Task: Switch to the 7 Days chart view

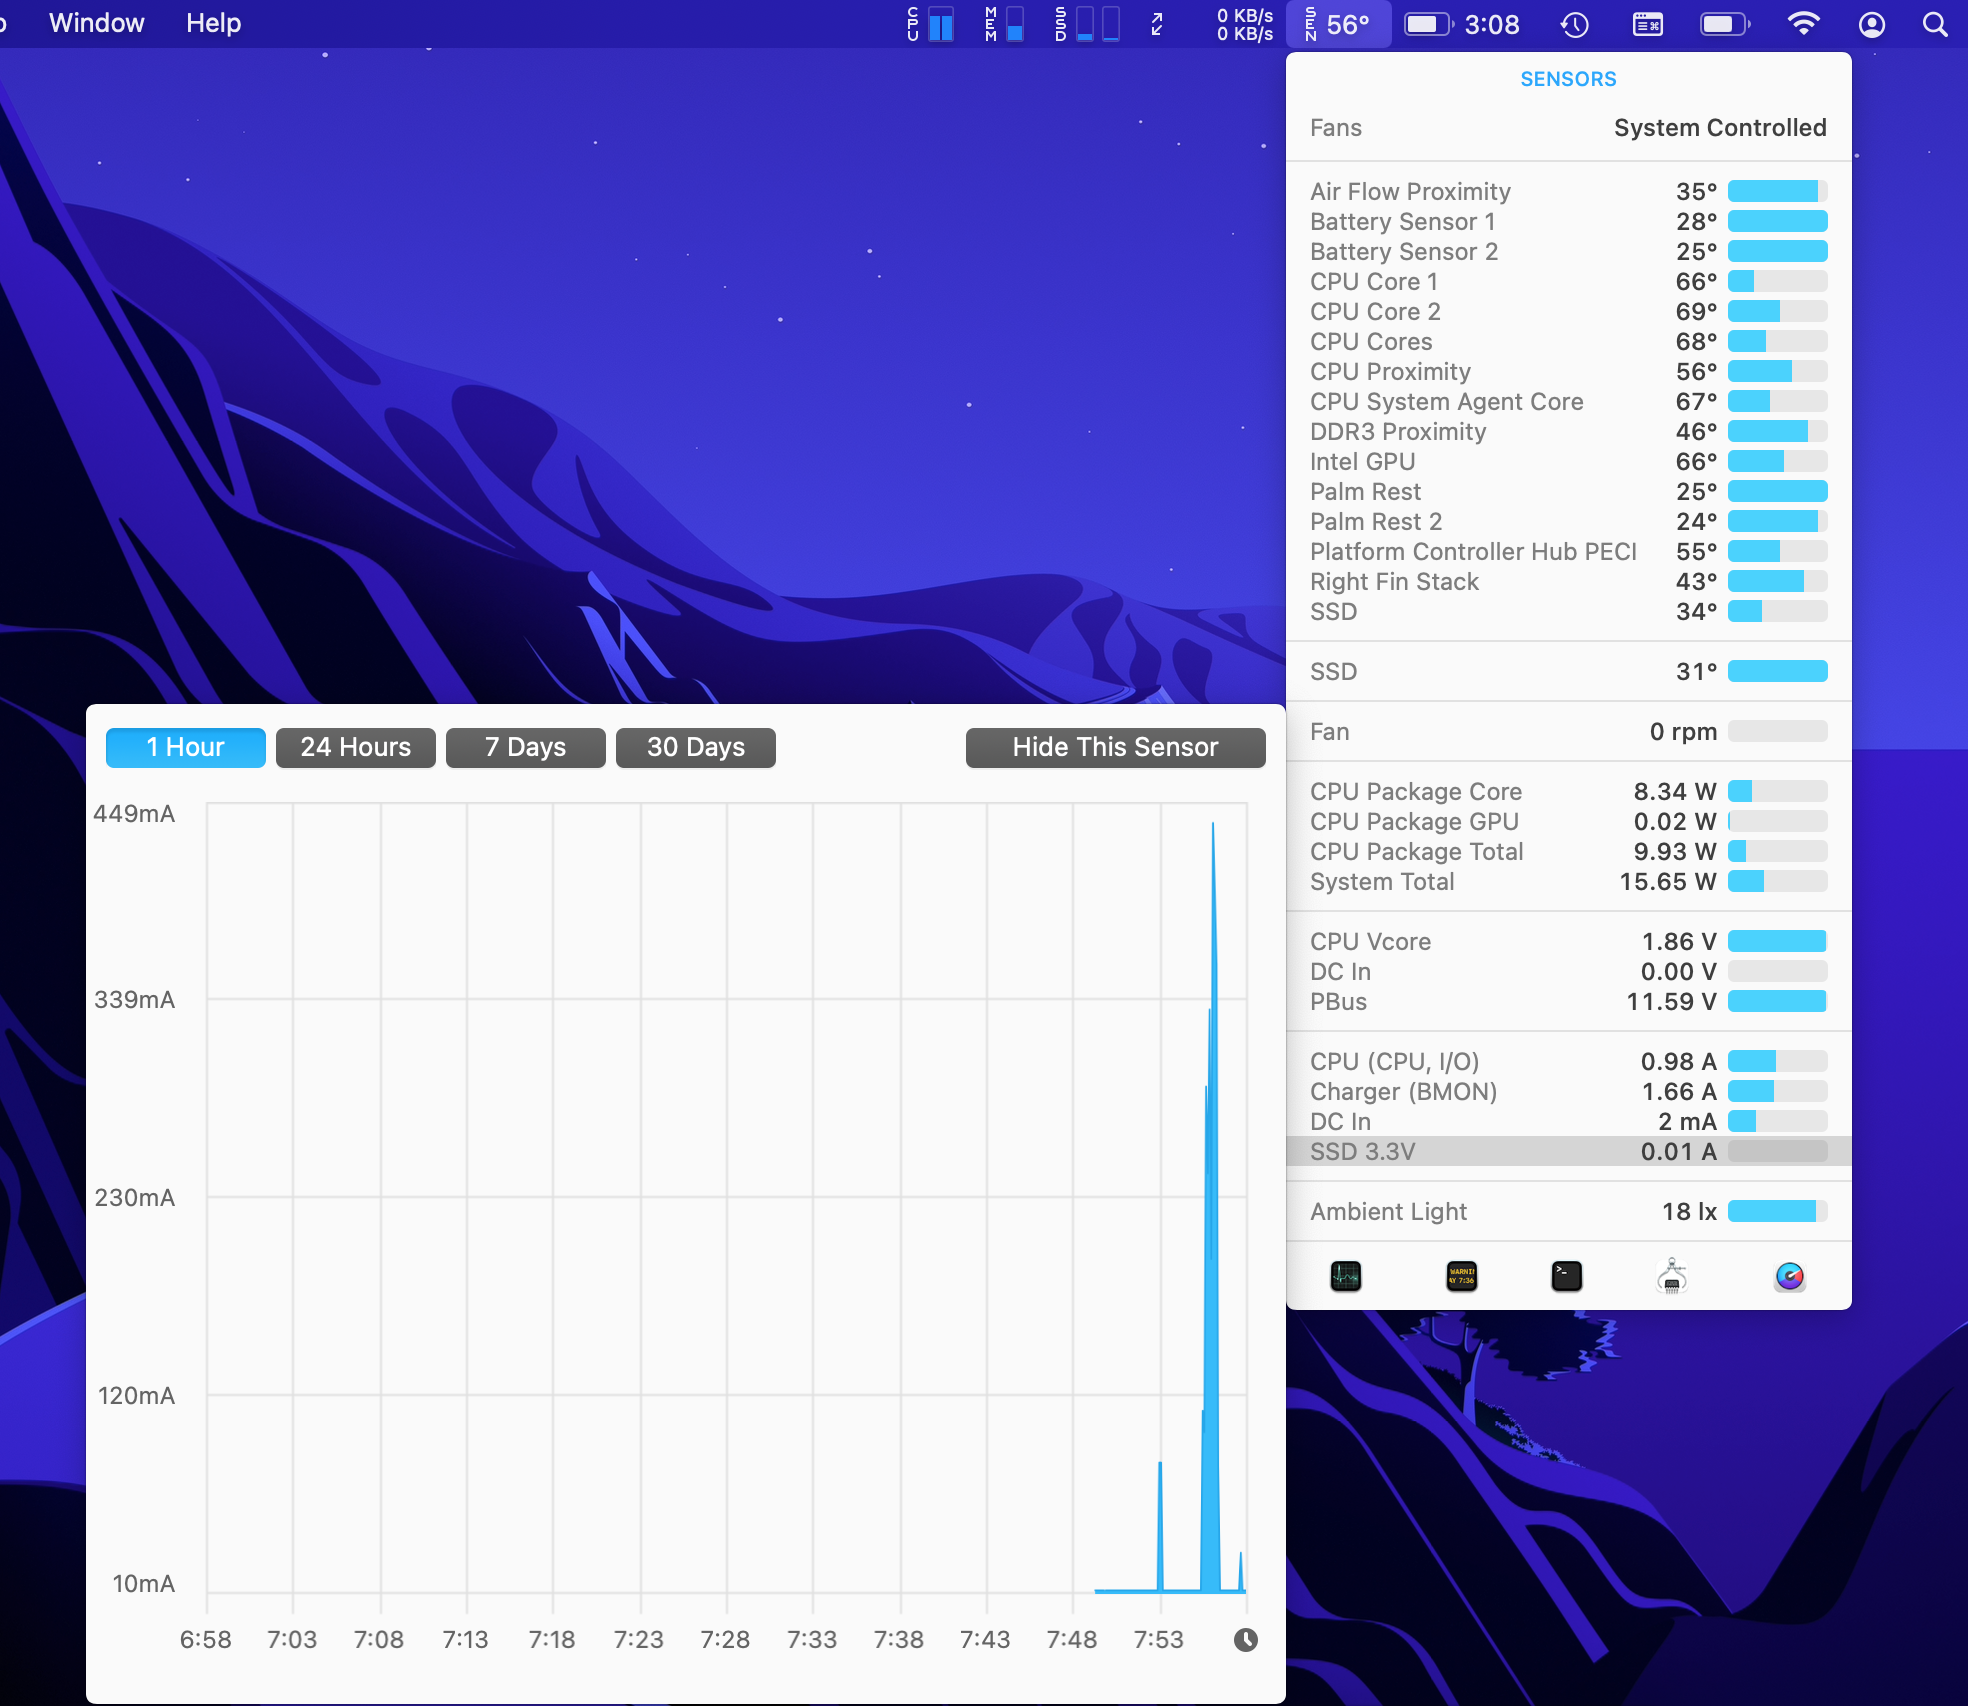Action: tap(525, 747)
